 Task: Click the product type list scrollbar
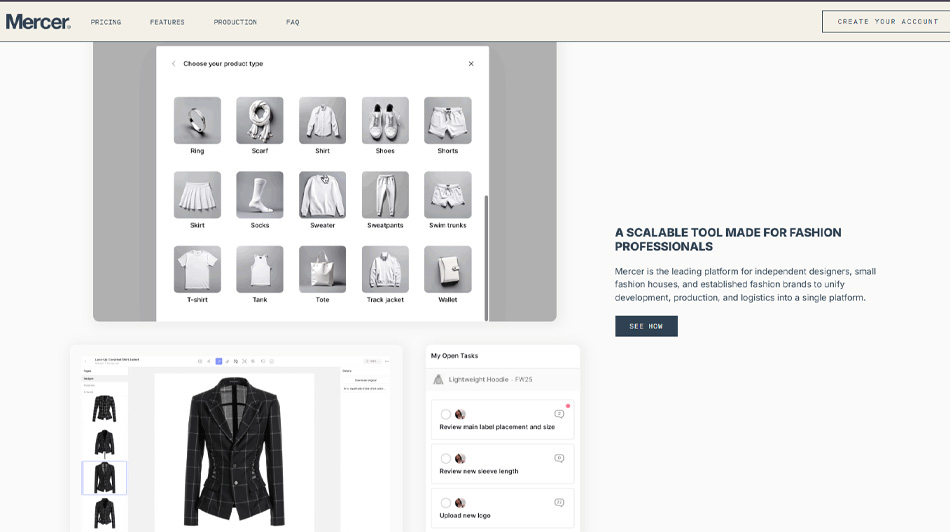point(487,257)
